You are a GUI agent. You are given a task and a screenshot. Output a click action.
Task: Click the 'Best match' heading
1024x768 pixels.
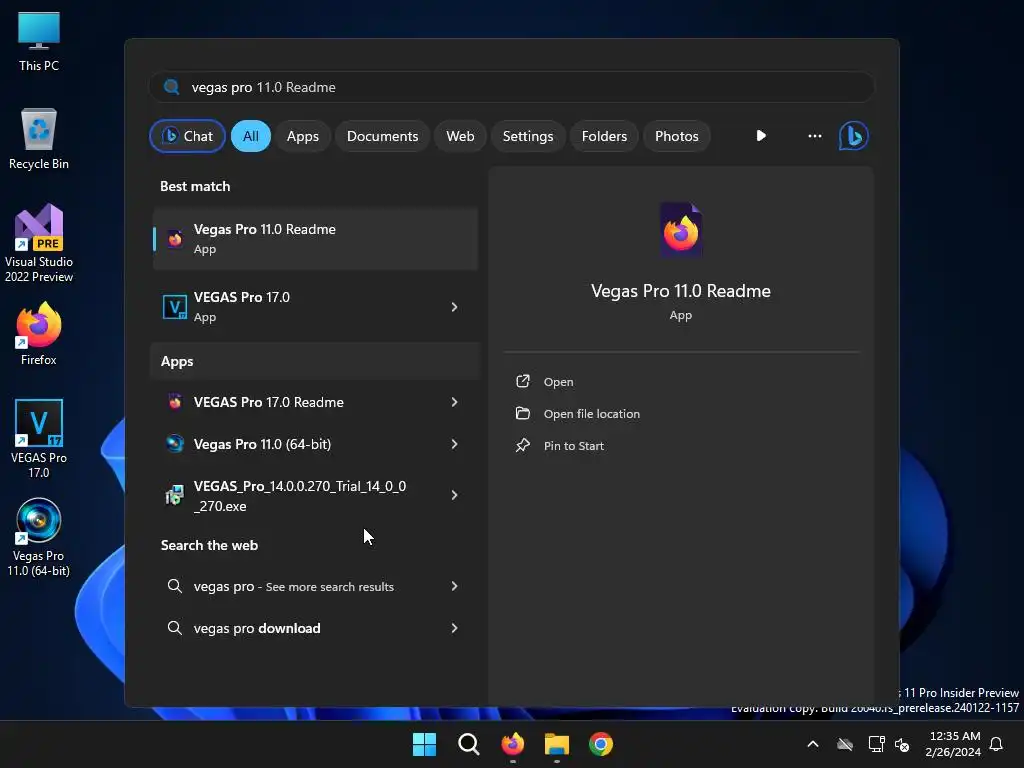[195, 186]
